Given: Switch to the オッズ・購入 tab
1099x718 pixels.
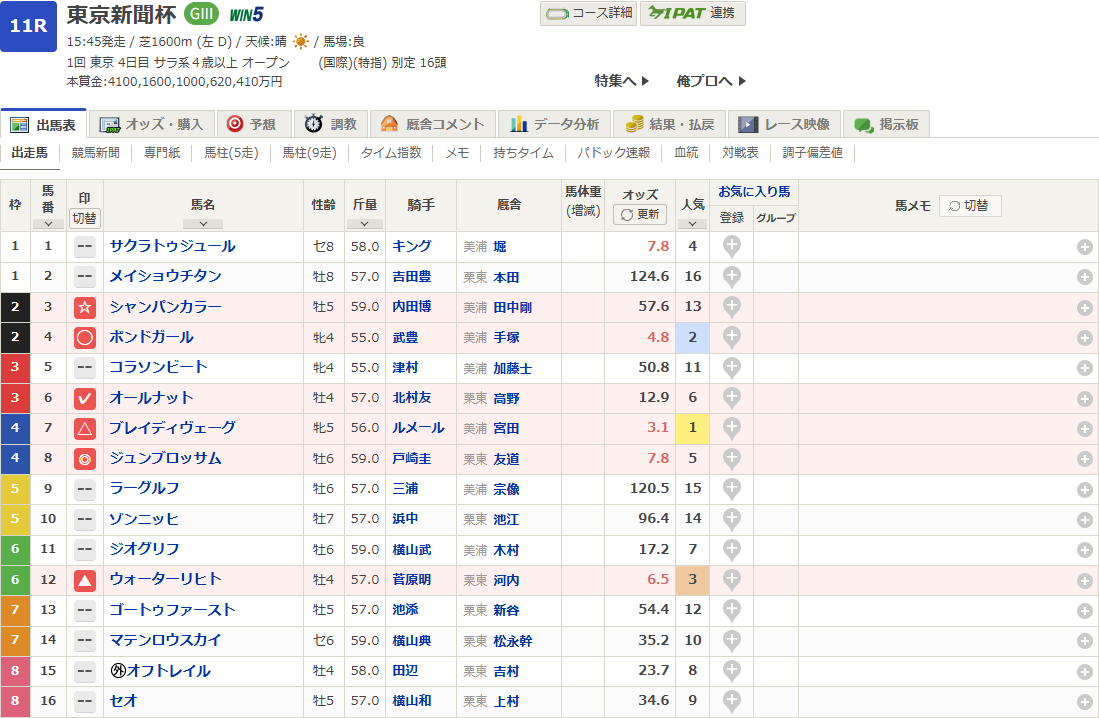Looking at the screenshot, I should coord(153,124).
